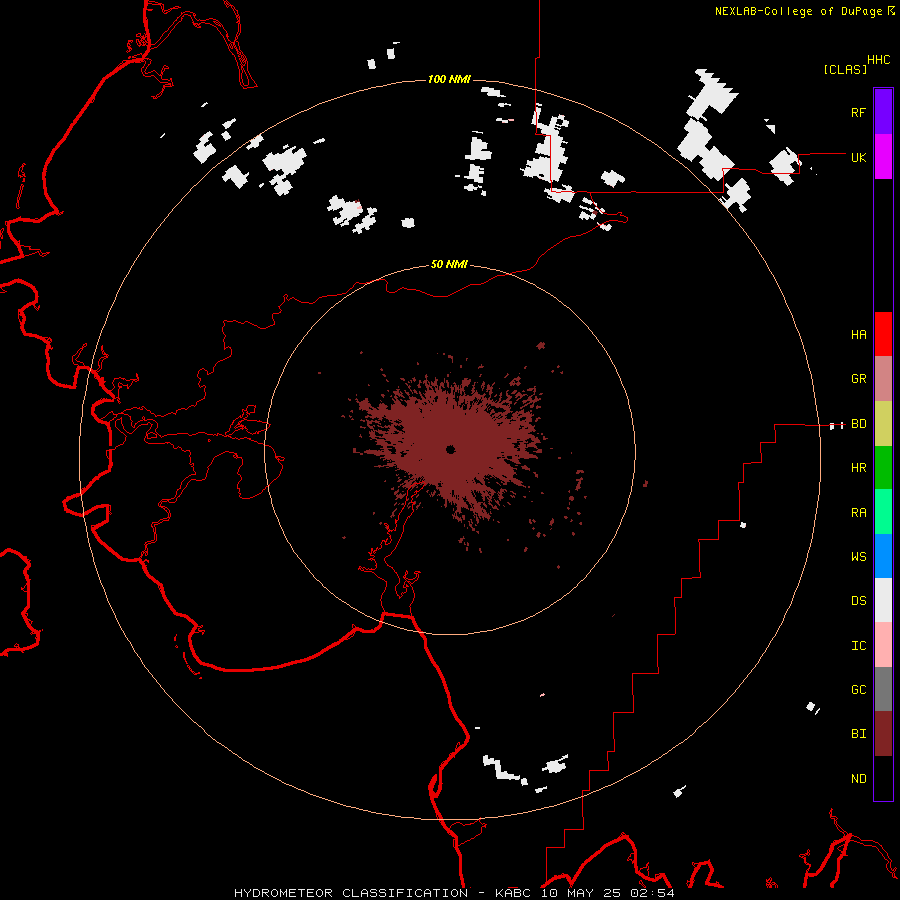Click the '02:54' timestamp text
The width and height of the screenshot is (900, 900).
[653, 893]
